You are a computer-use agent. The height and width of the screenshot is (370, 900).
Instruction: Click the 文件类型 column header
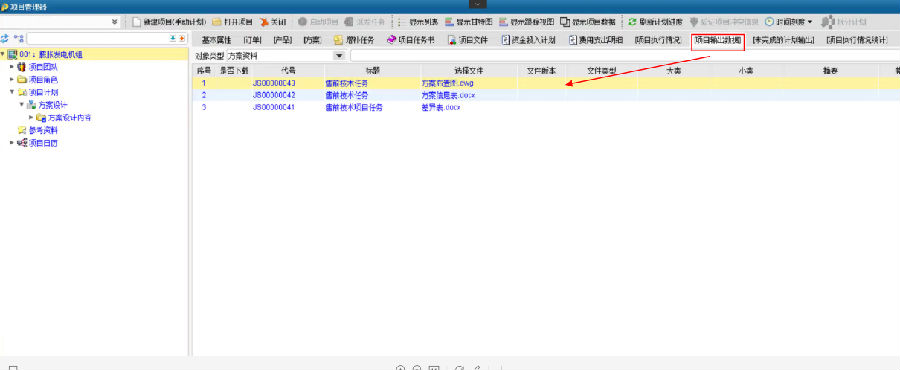tap(601, 71)
